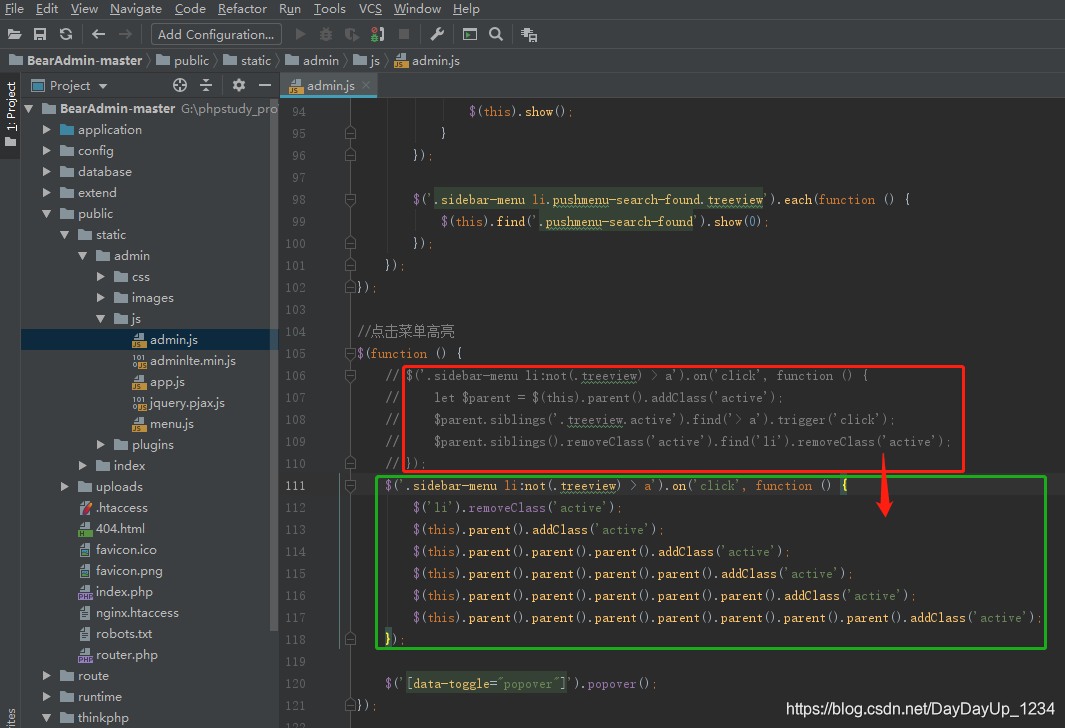Open the Navigate menu
This screenshot has width=1065, height=728.
[136, 9]
